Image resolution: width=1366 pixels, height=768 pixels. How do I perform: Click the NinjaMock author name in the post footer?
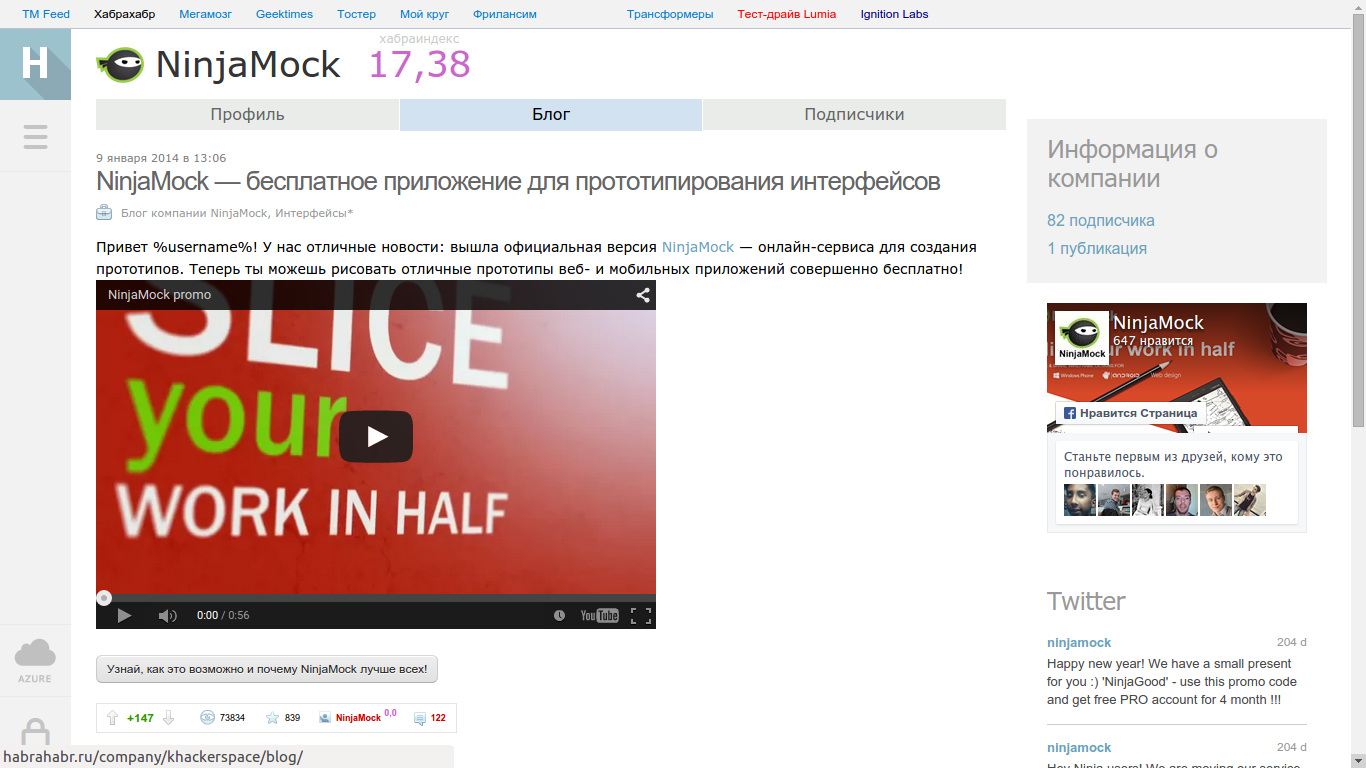coord(358,718)
